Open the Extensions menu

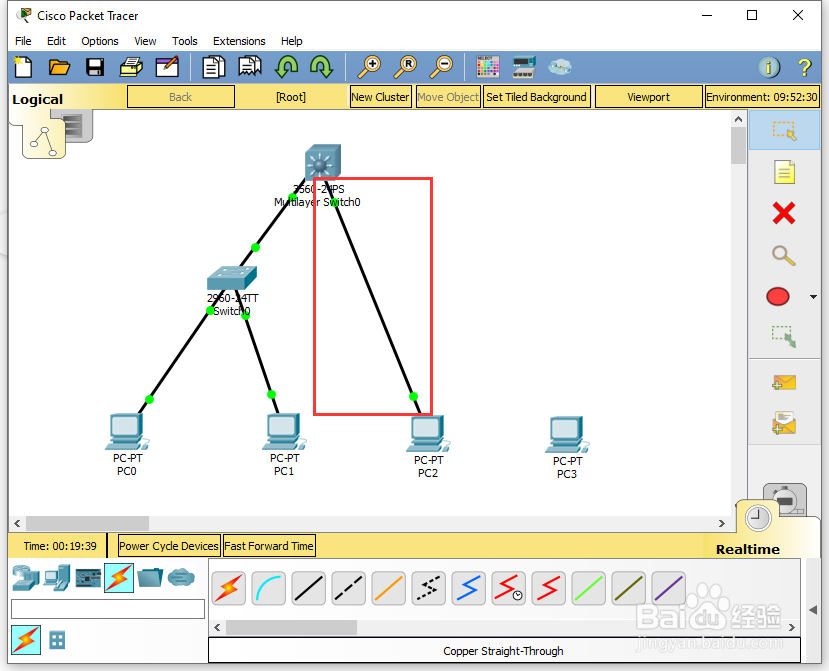pyautogui.click(x=239, y=41)
